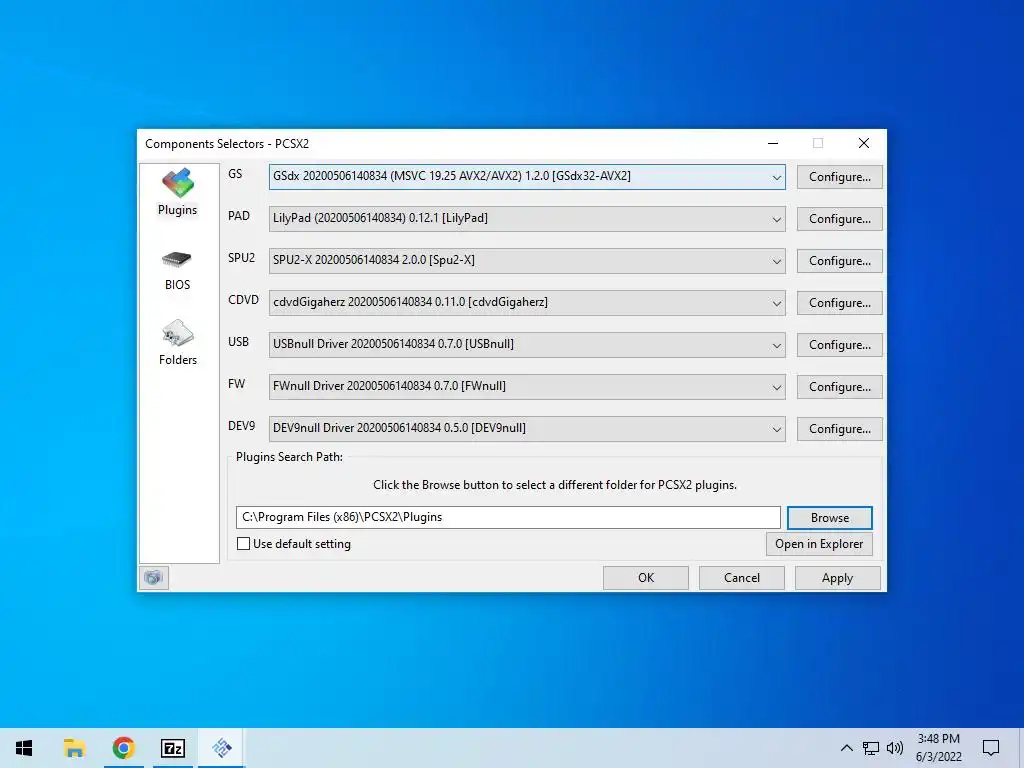Configure the SPU2 plugin
The image size is (1024, 768).
[839, 261]
